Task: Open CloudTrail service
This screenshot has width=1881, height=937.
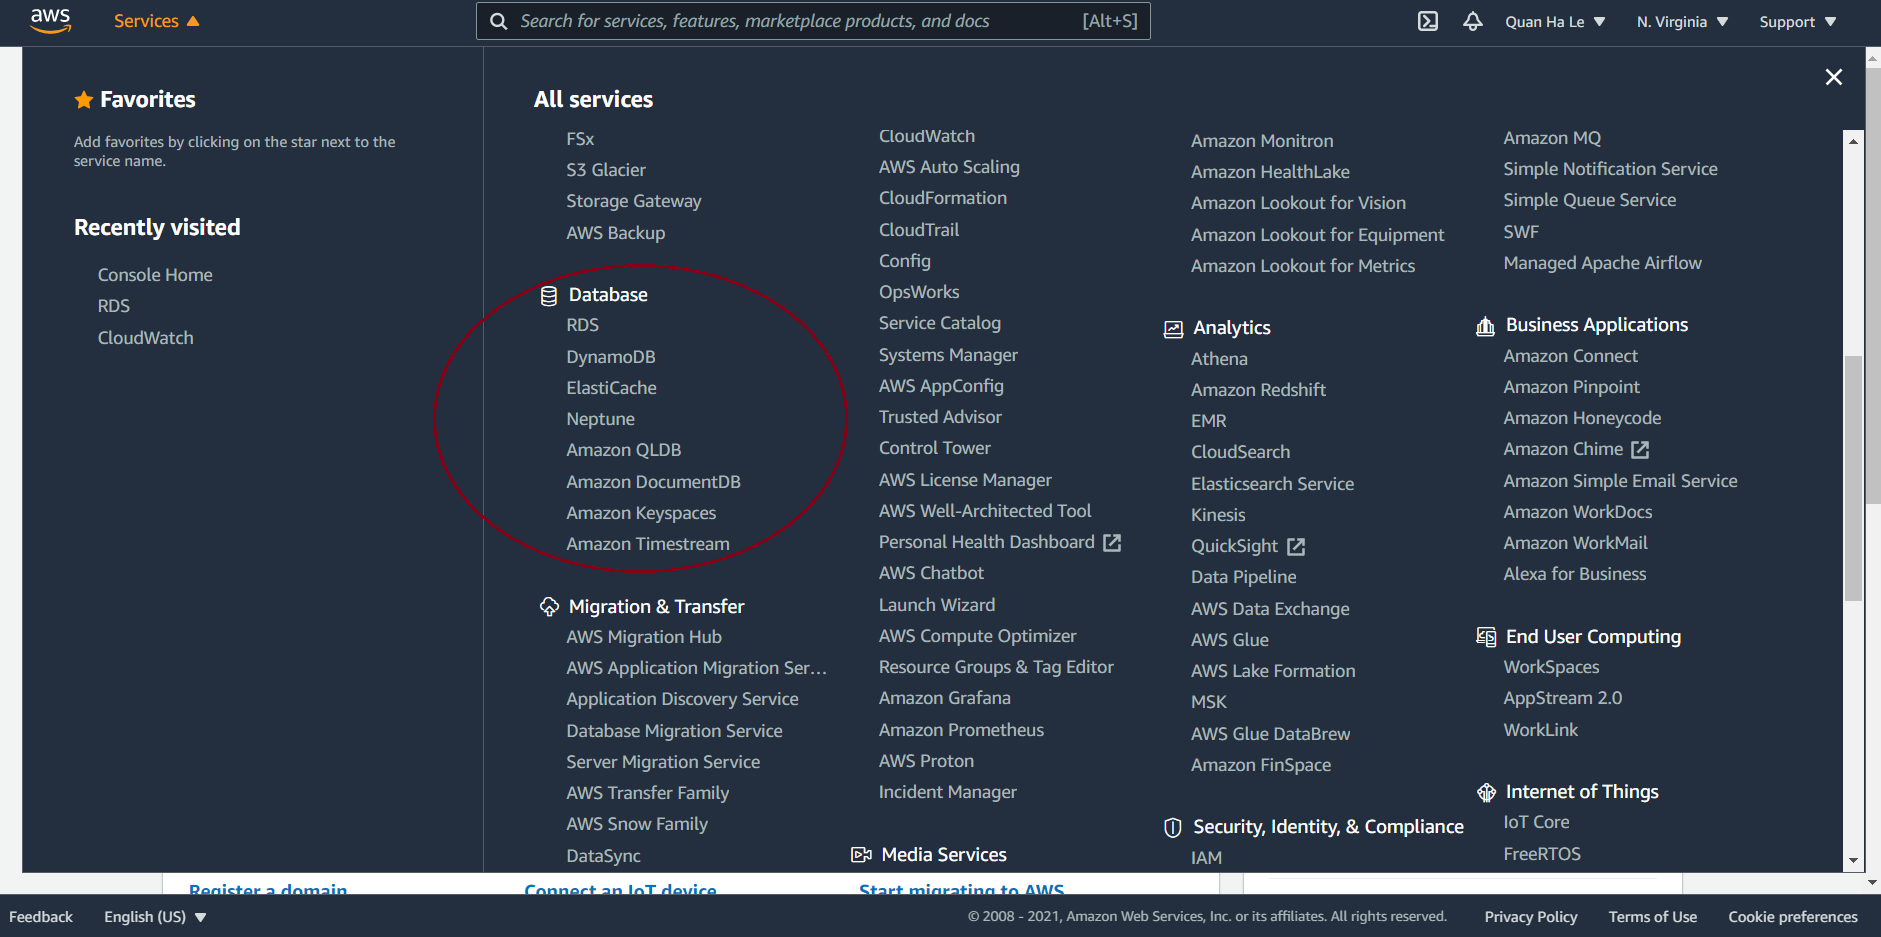Action: click(x=919, y=230)
